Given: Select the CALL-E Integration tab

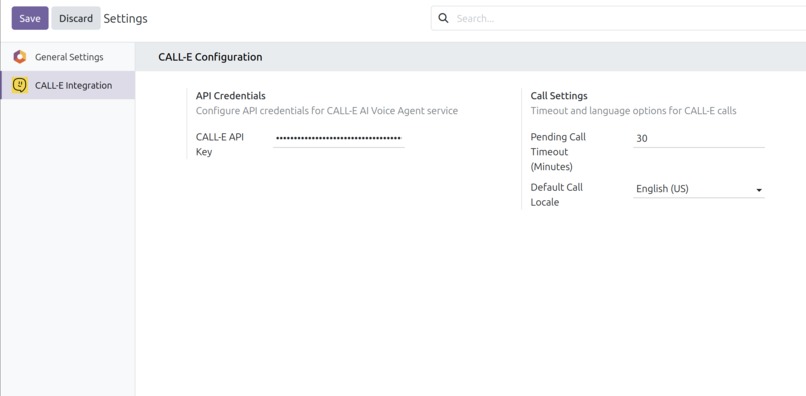Looking at the screenshot, I should tap(67, 85).
